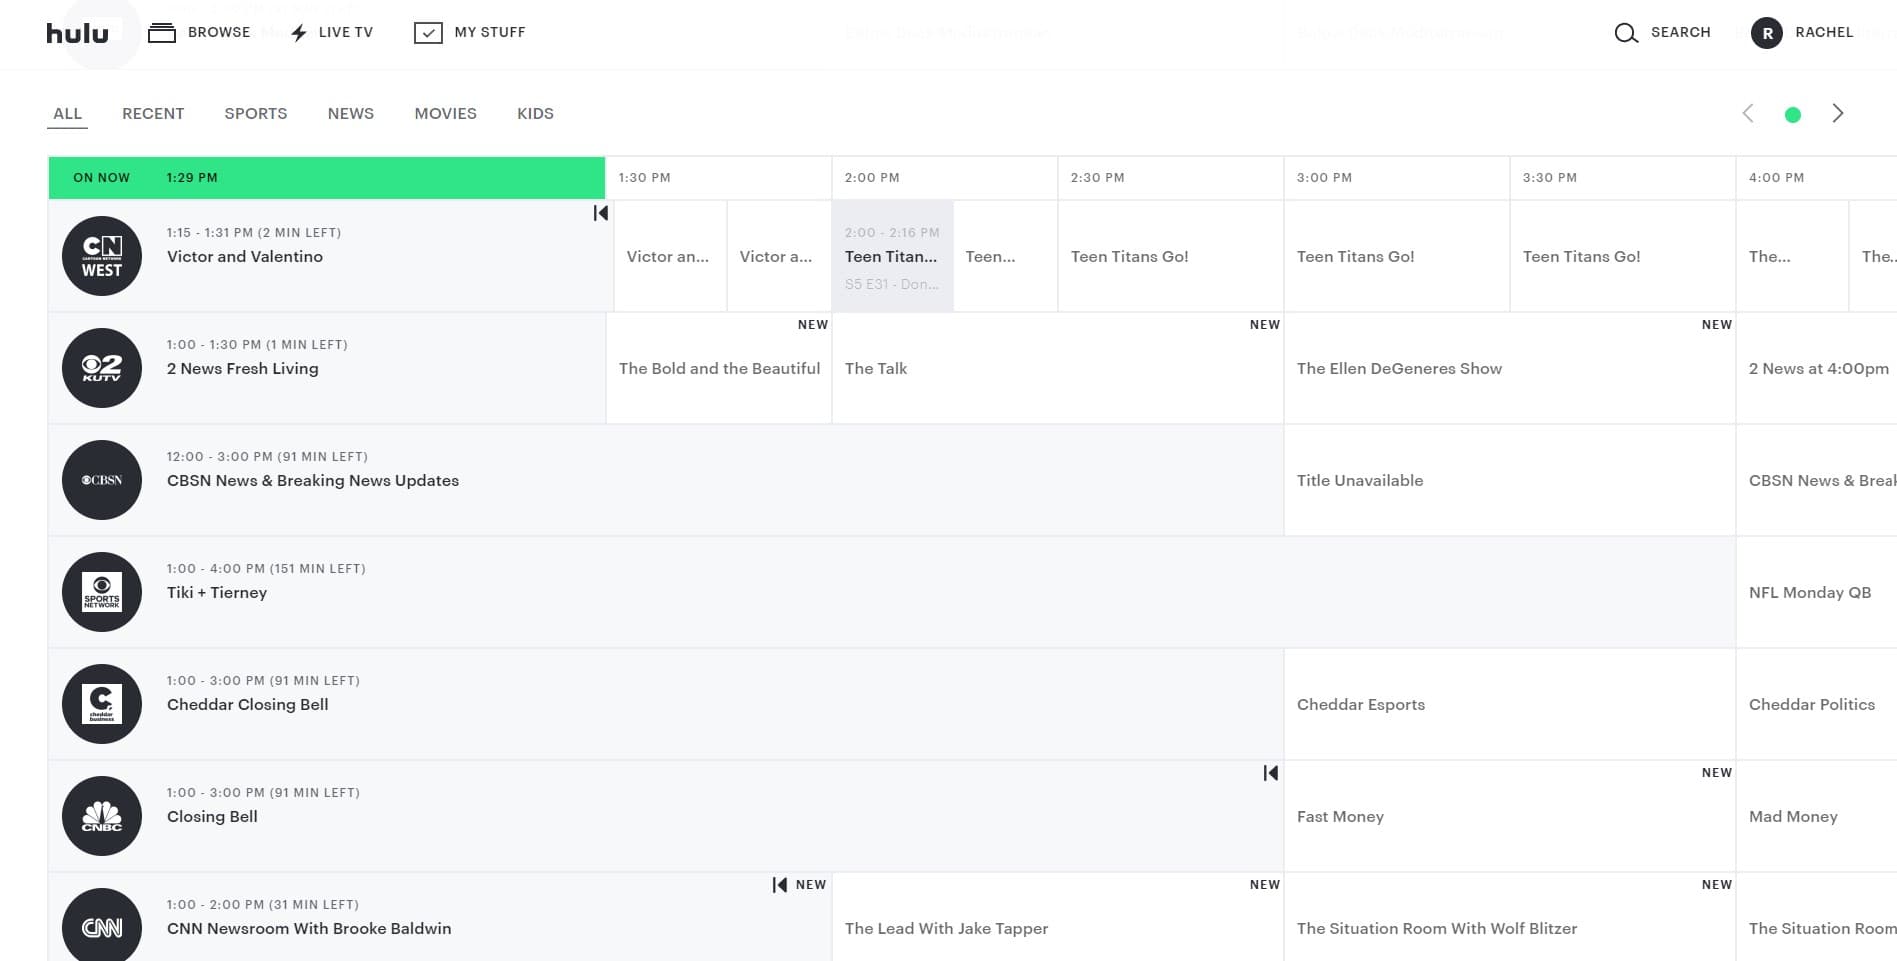Select Fast Money program

click(1510, 816)
